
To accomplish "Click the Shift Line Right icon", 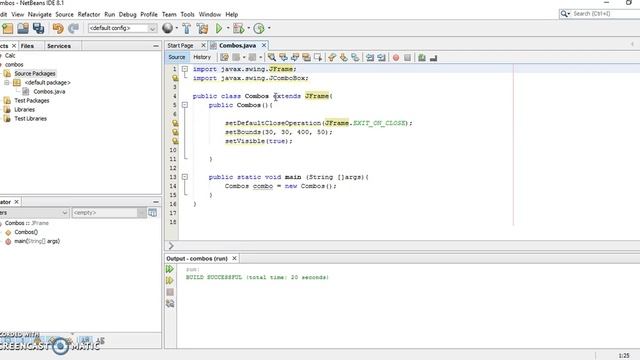I will pos(382,58).
